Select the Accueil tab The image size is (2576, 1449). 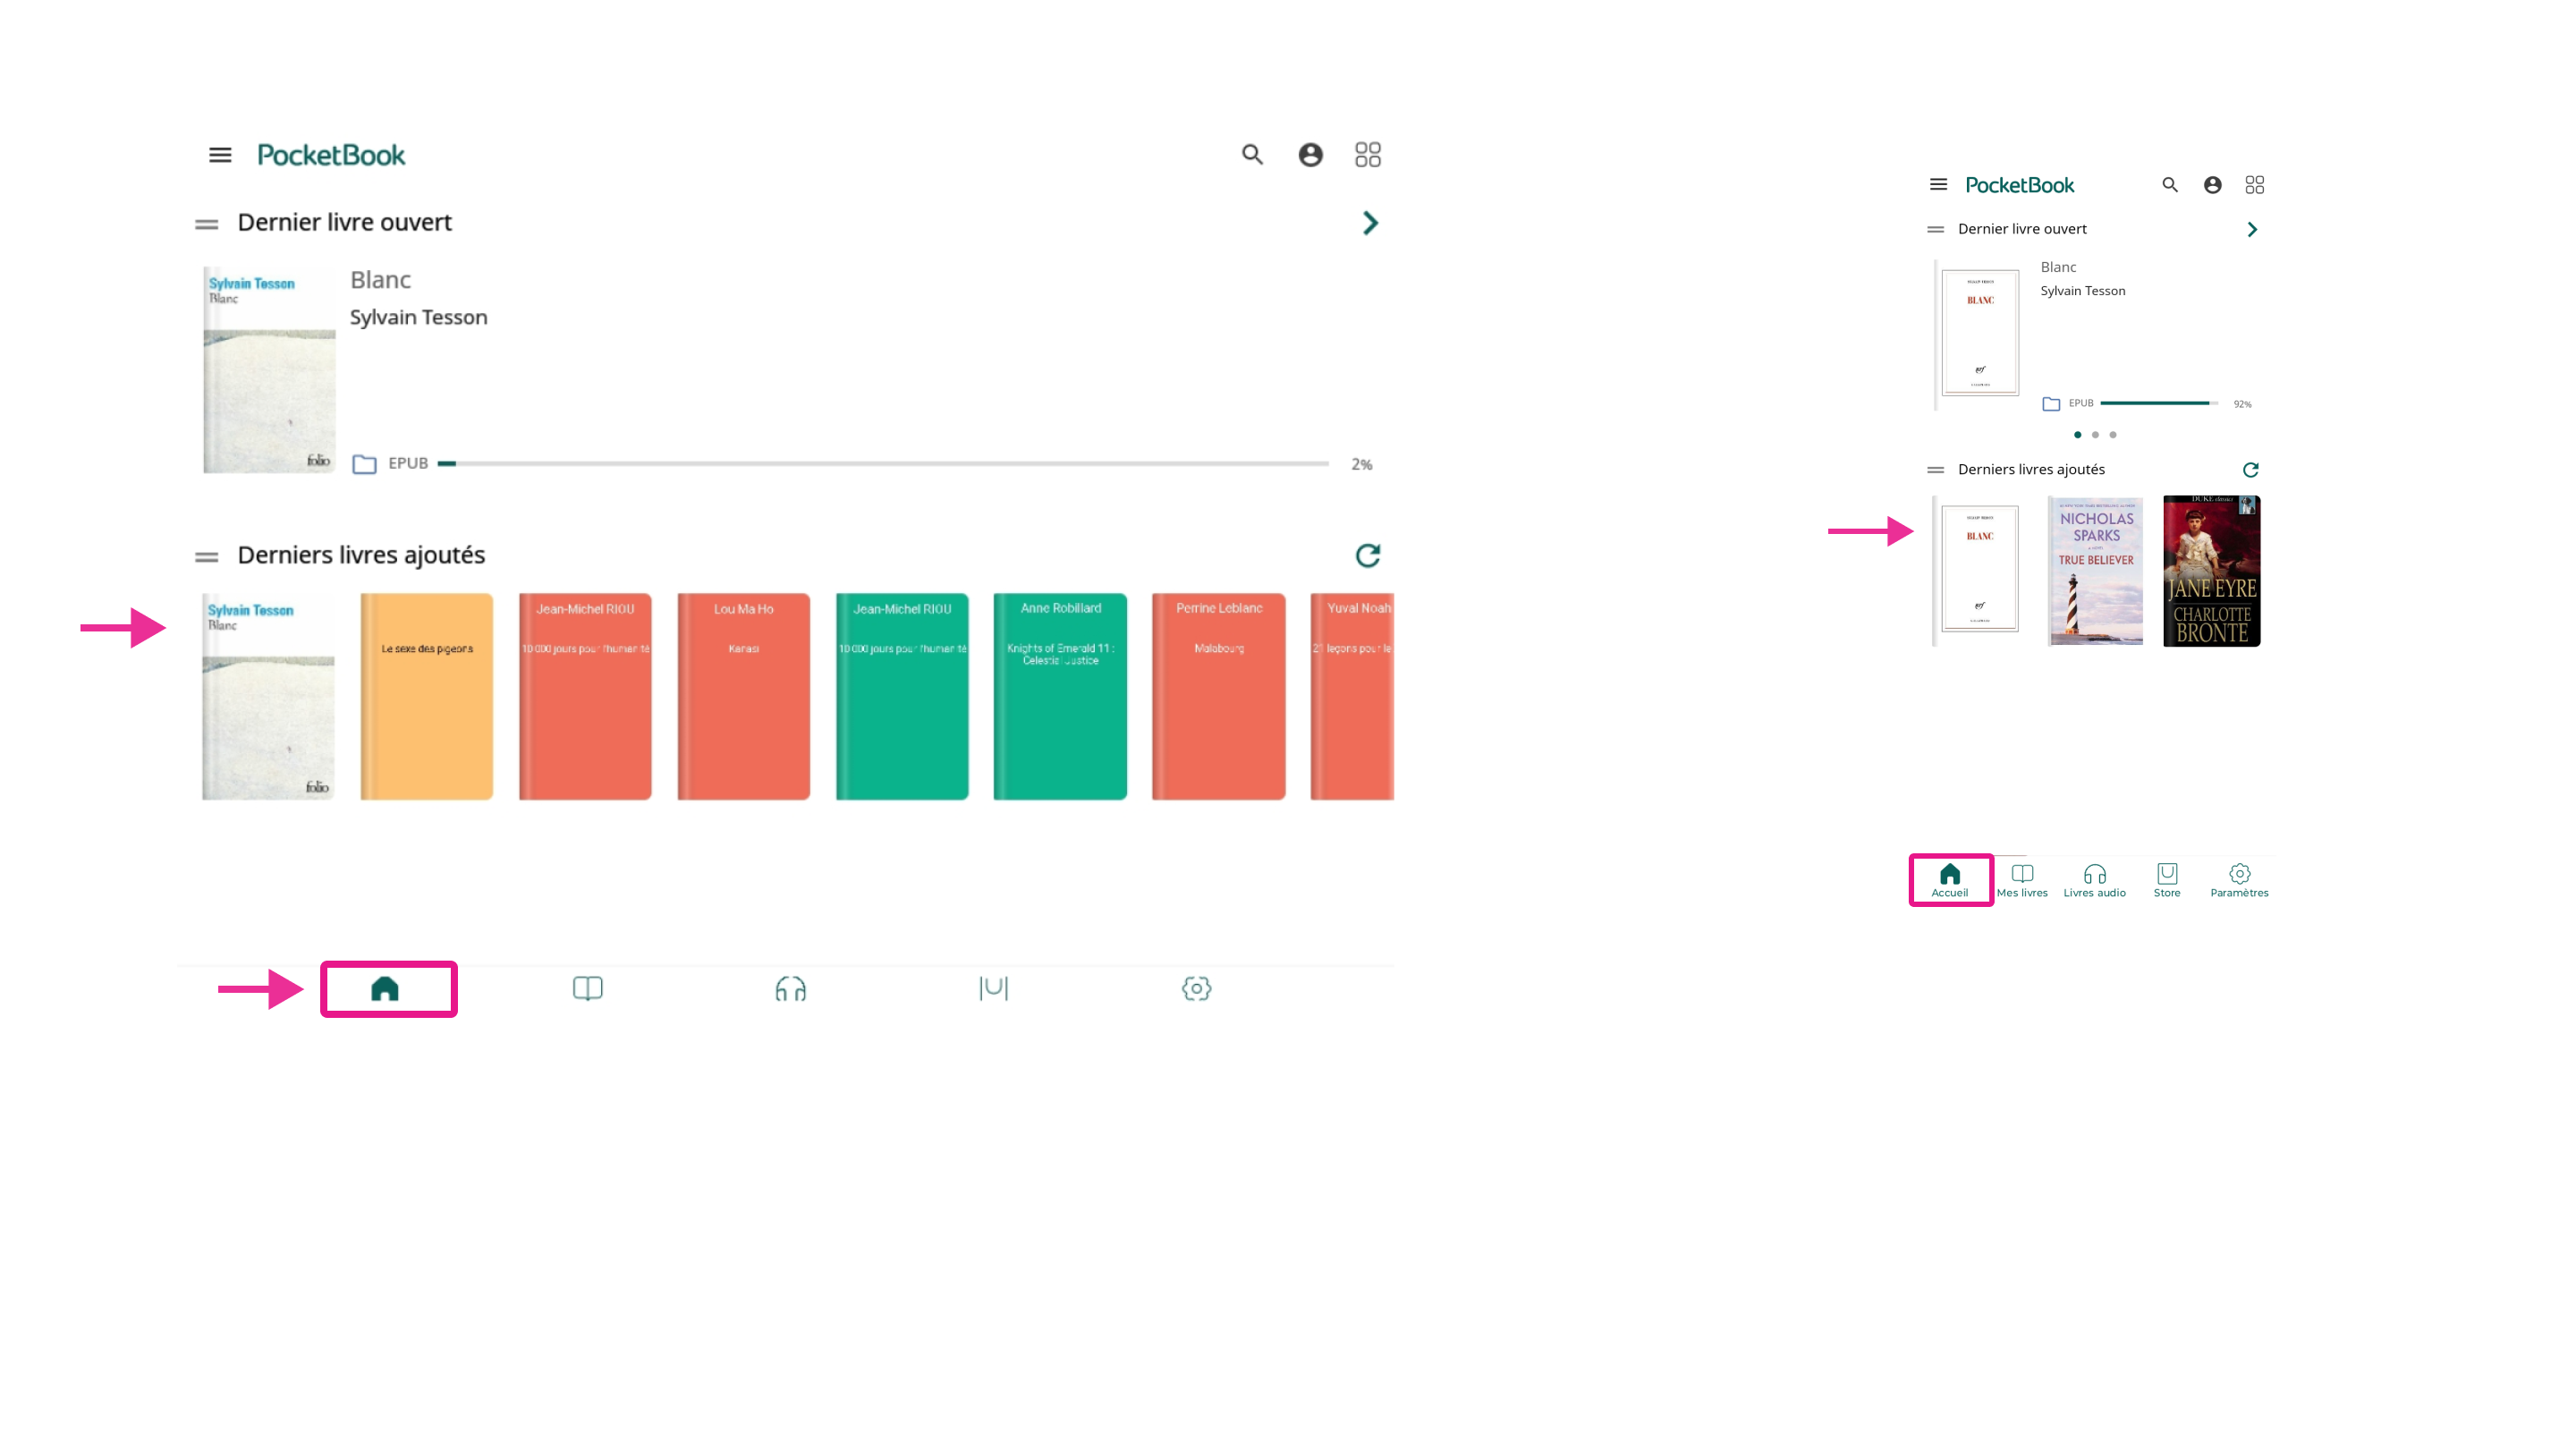pos(1950,881)
